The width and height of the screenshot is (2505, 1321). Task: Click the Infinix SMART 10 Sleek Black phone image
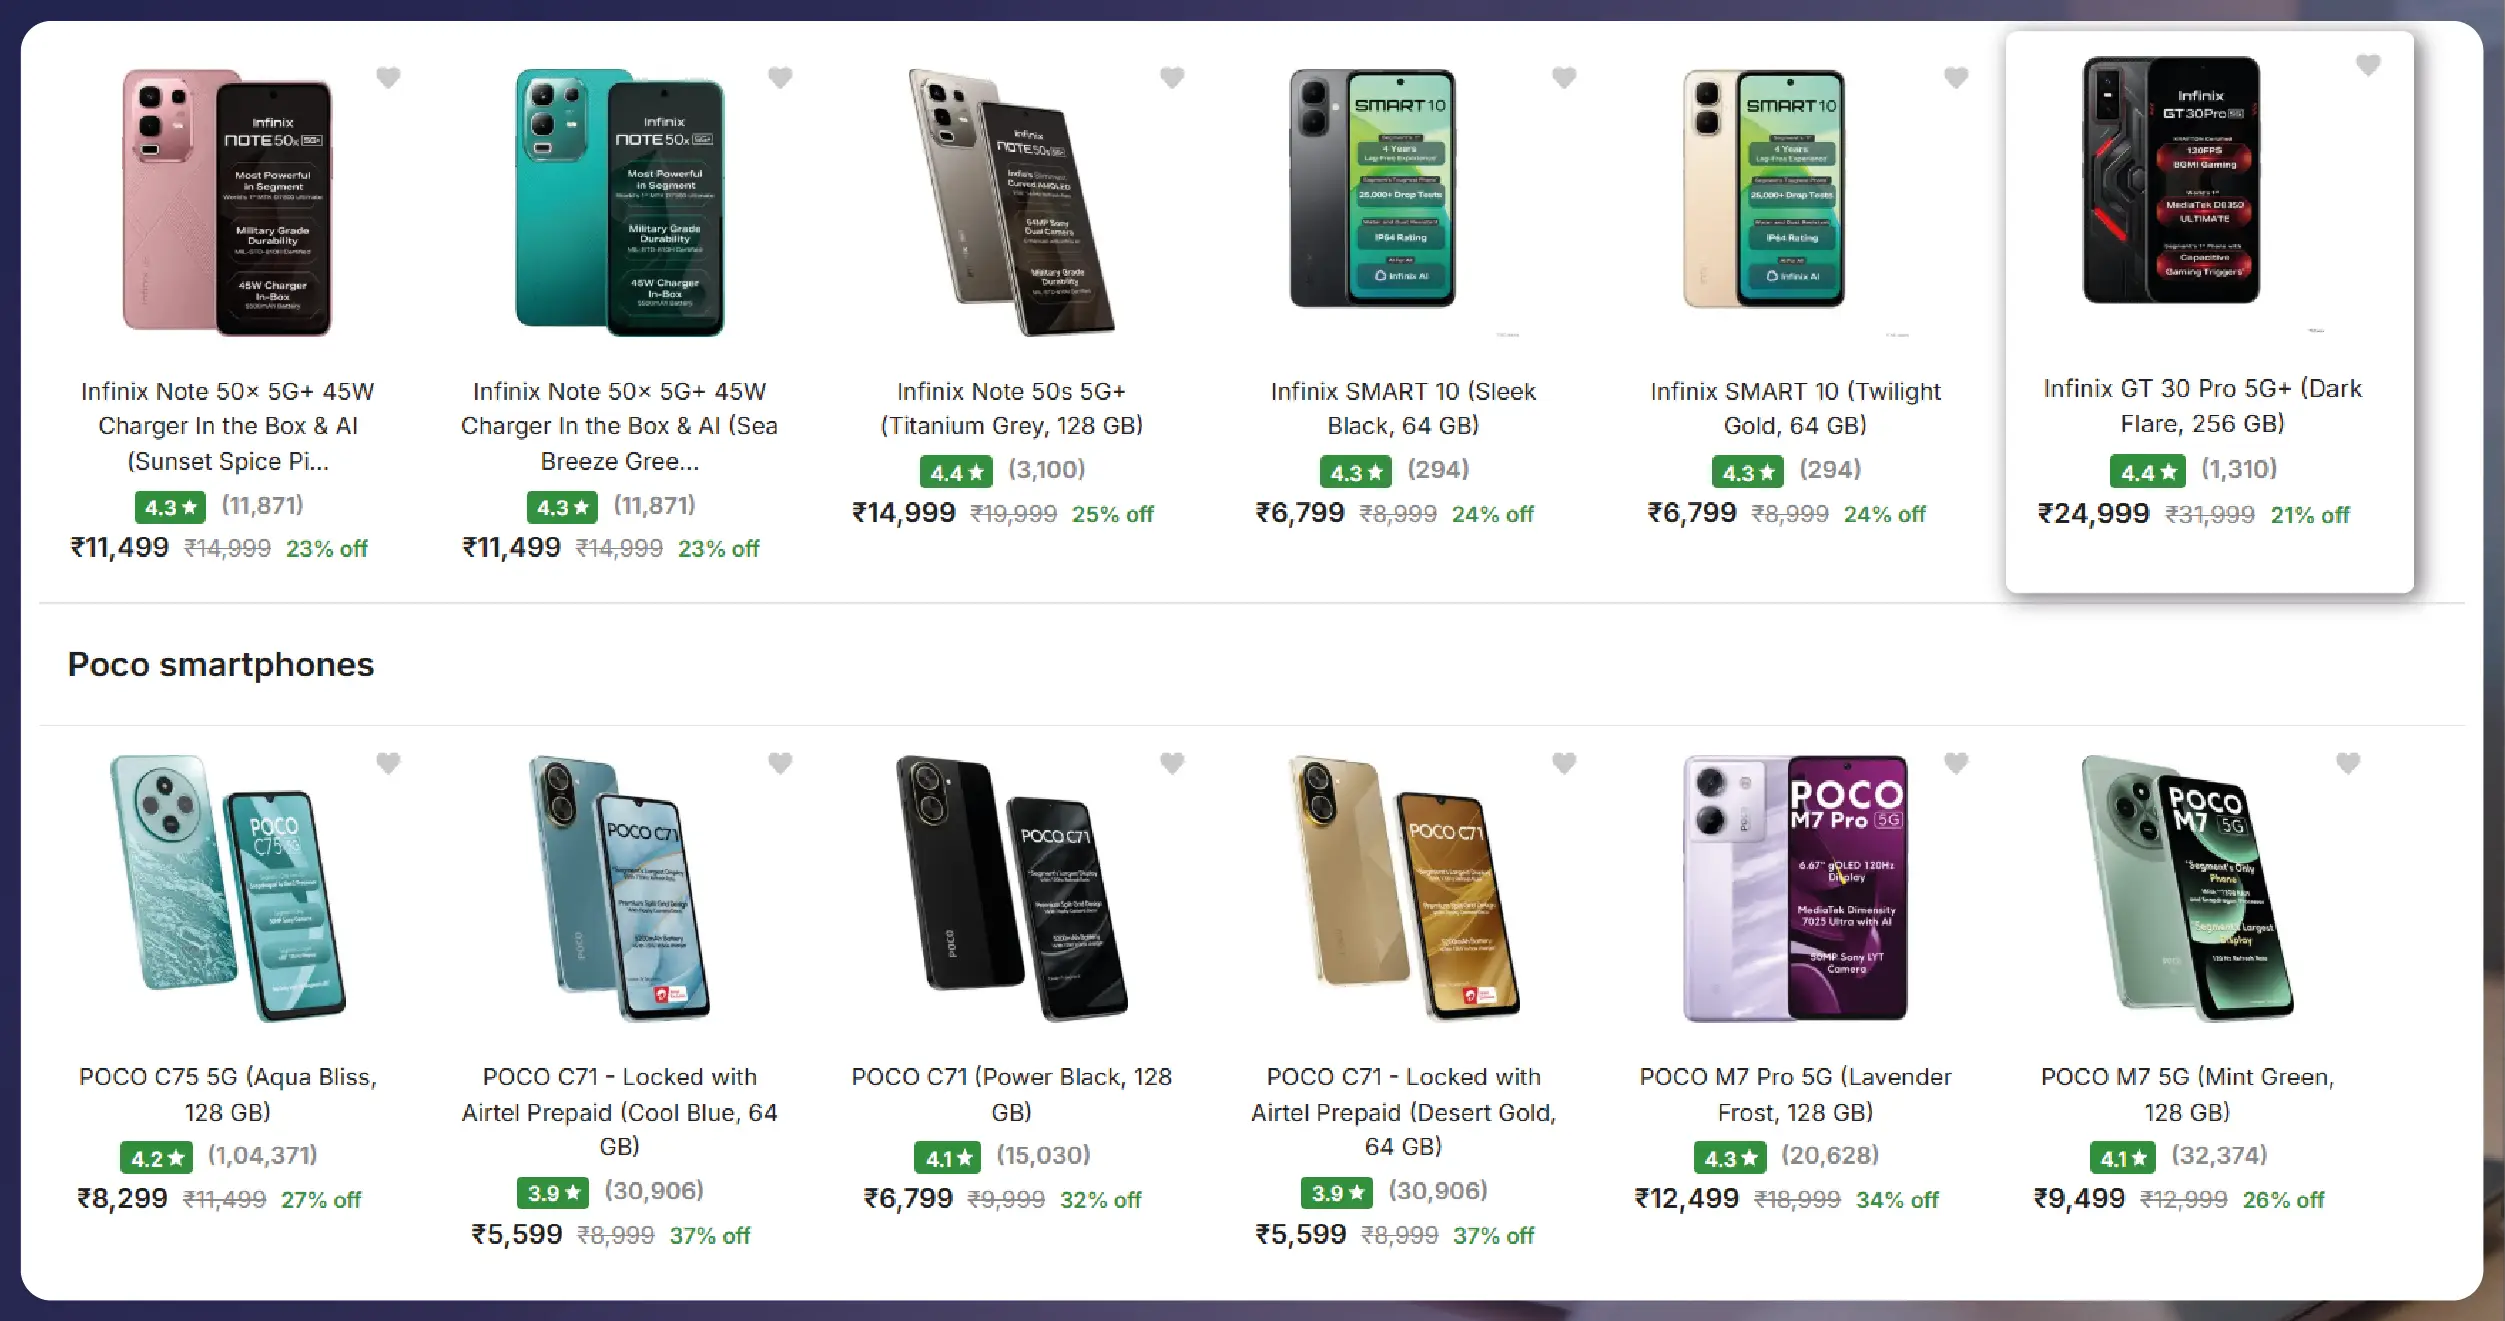click(1372, 188)
